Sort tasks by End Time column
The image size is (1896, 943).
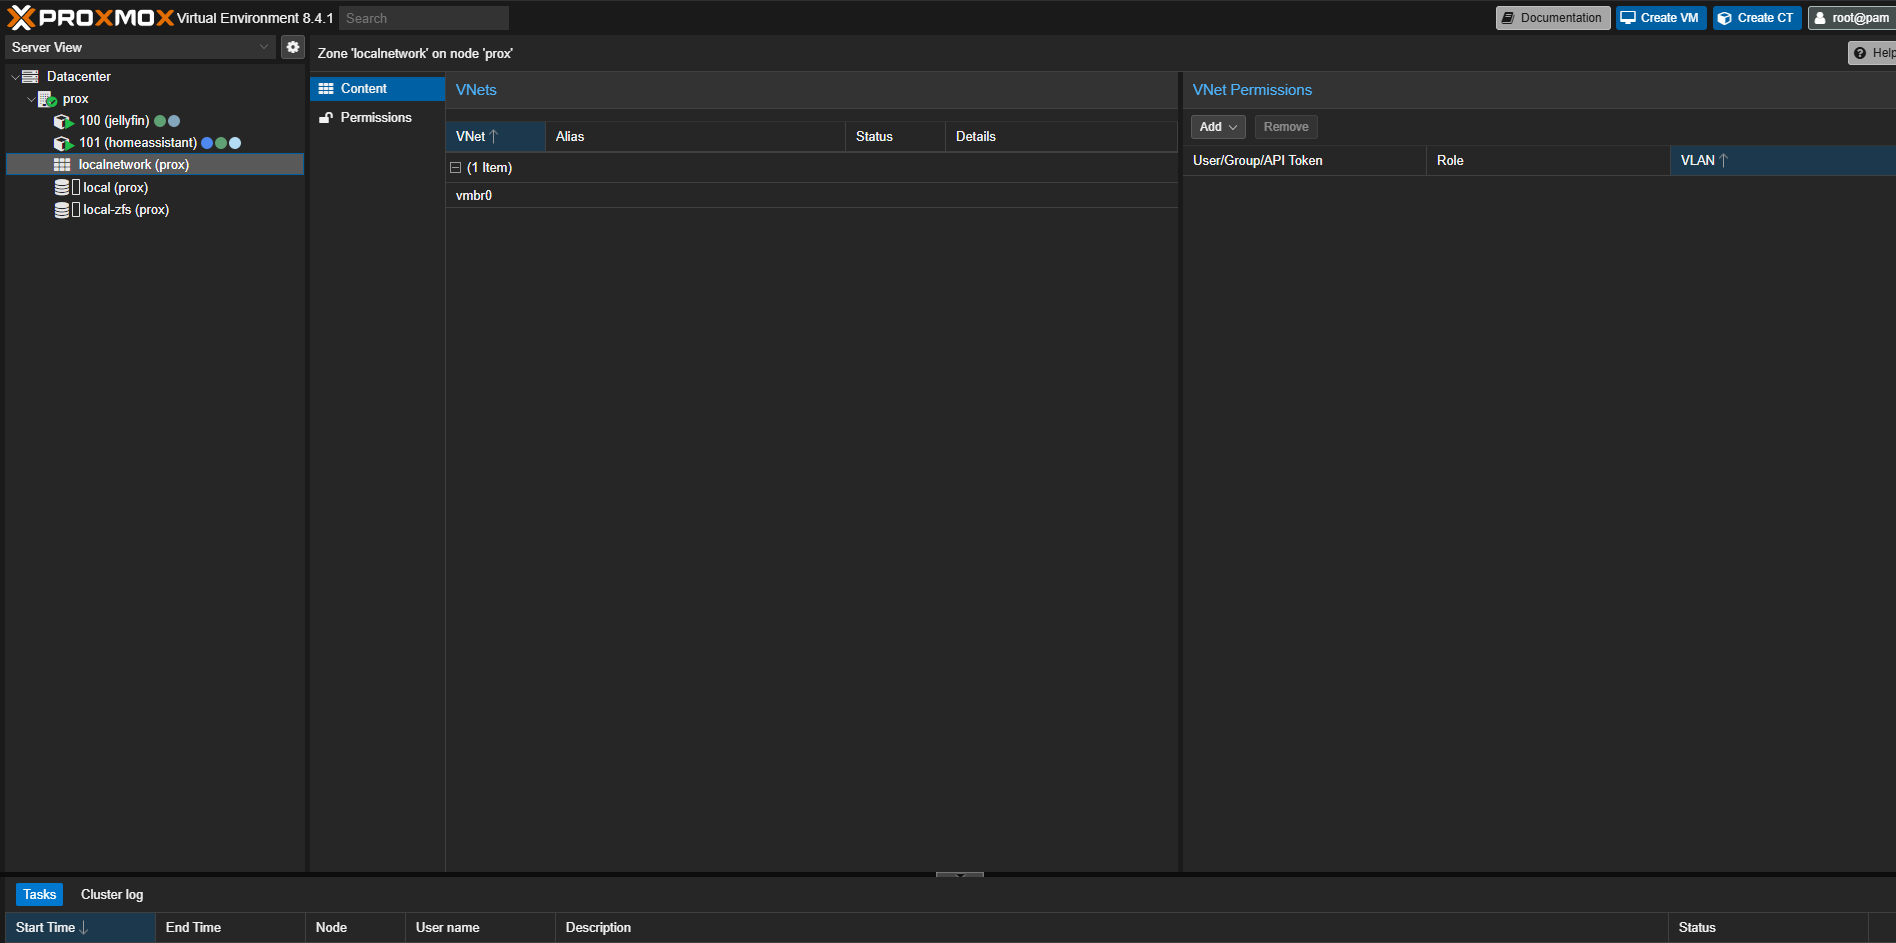[x=230, y=928]
